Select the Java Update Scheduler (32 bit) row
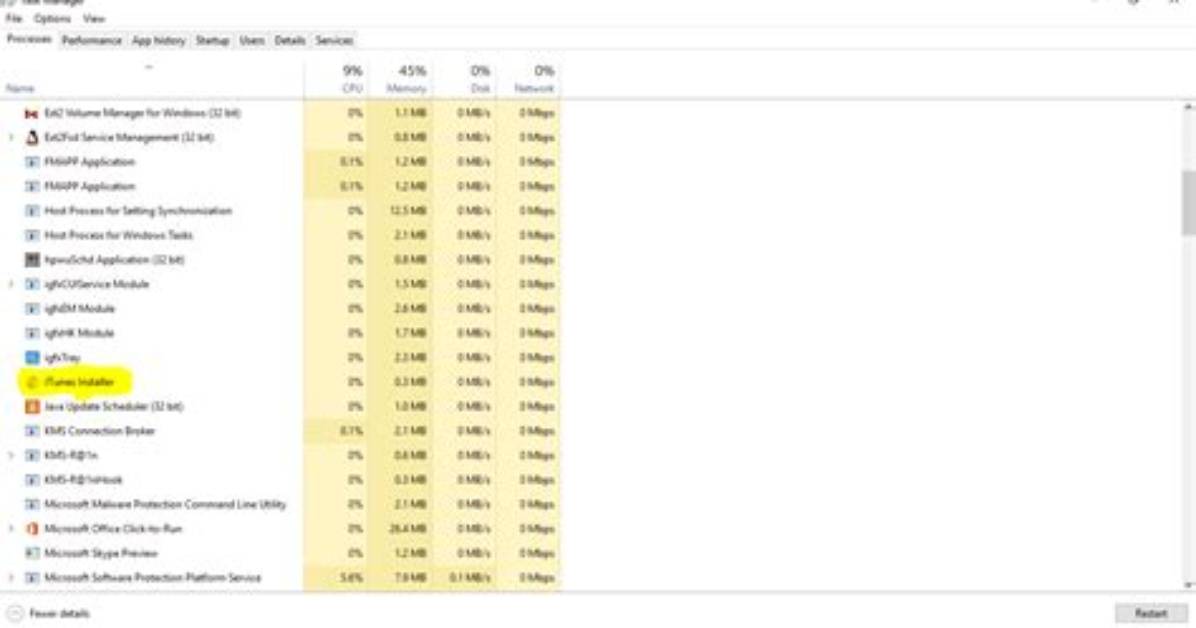1196x628 pixels. (x=281, y=406)
